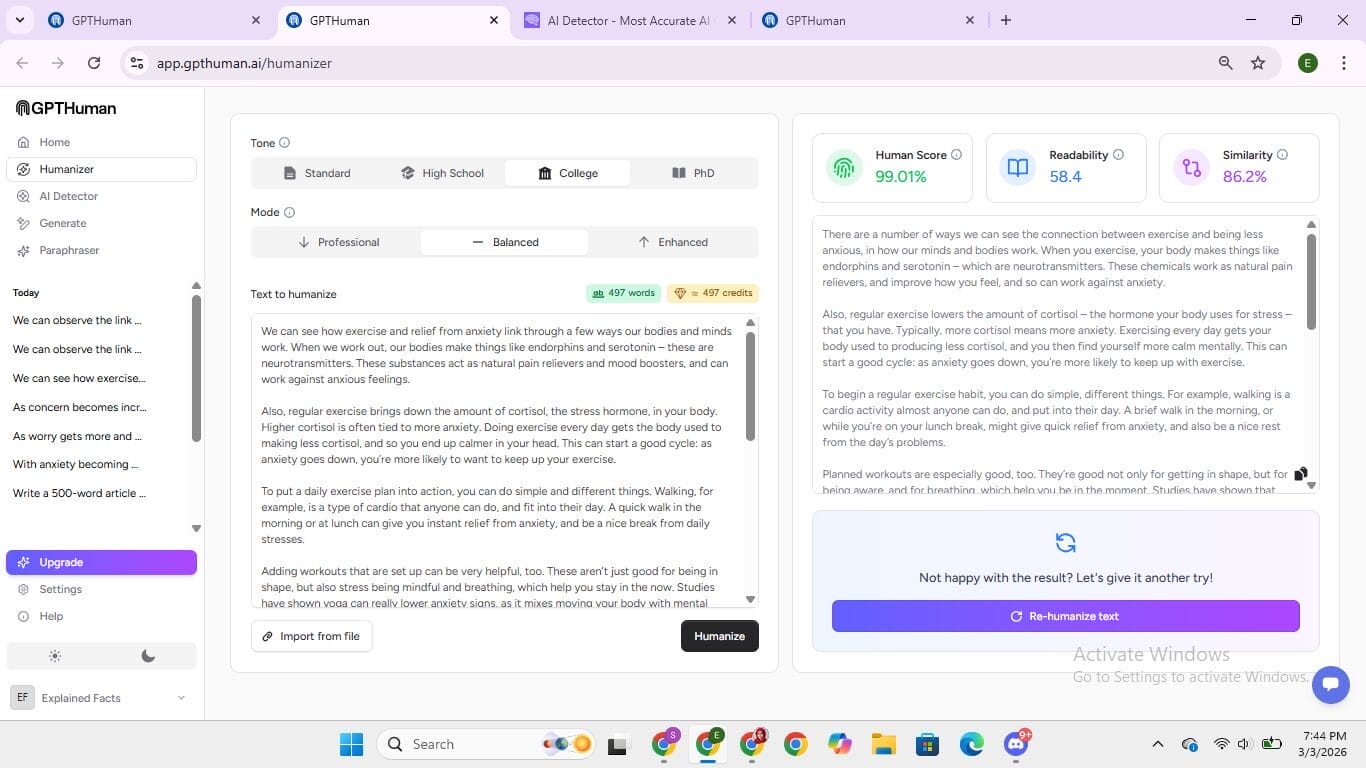This screenshot has width=1366, height=768.
Task: Click Import from file button
Action: point(311,636)
